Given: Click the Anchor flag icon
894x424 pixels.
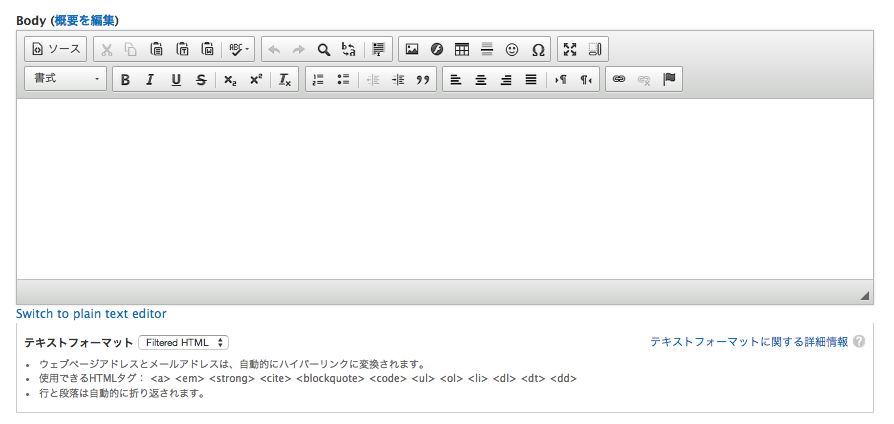Looking at the screenshot, I should pyautogui.click(x=670, y=80).
